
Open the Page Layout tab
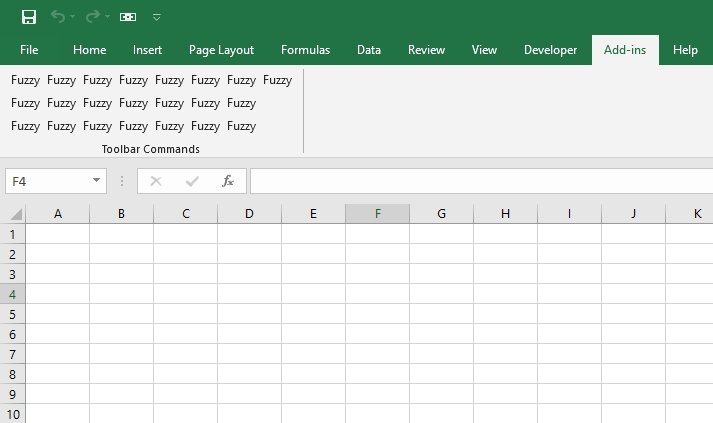click(221, 50)
